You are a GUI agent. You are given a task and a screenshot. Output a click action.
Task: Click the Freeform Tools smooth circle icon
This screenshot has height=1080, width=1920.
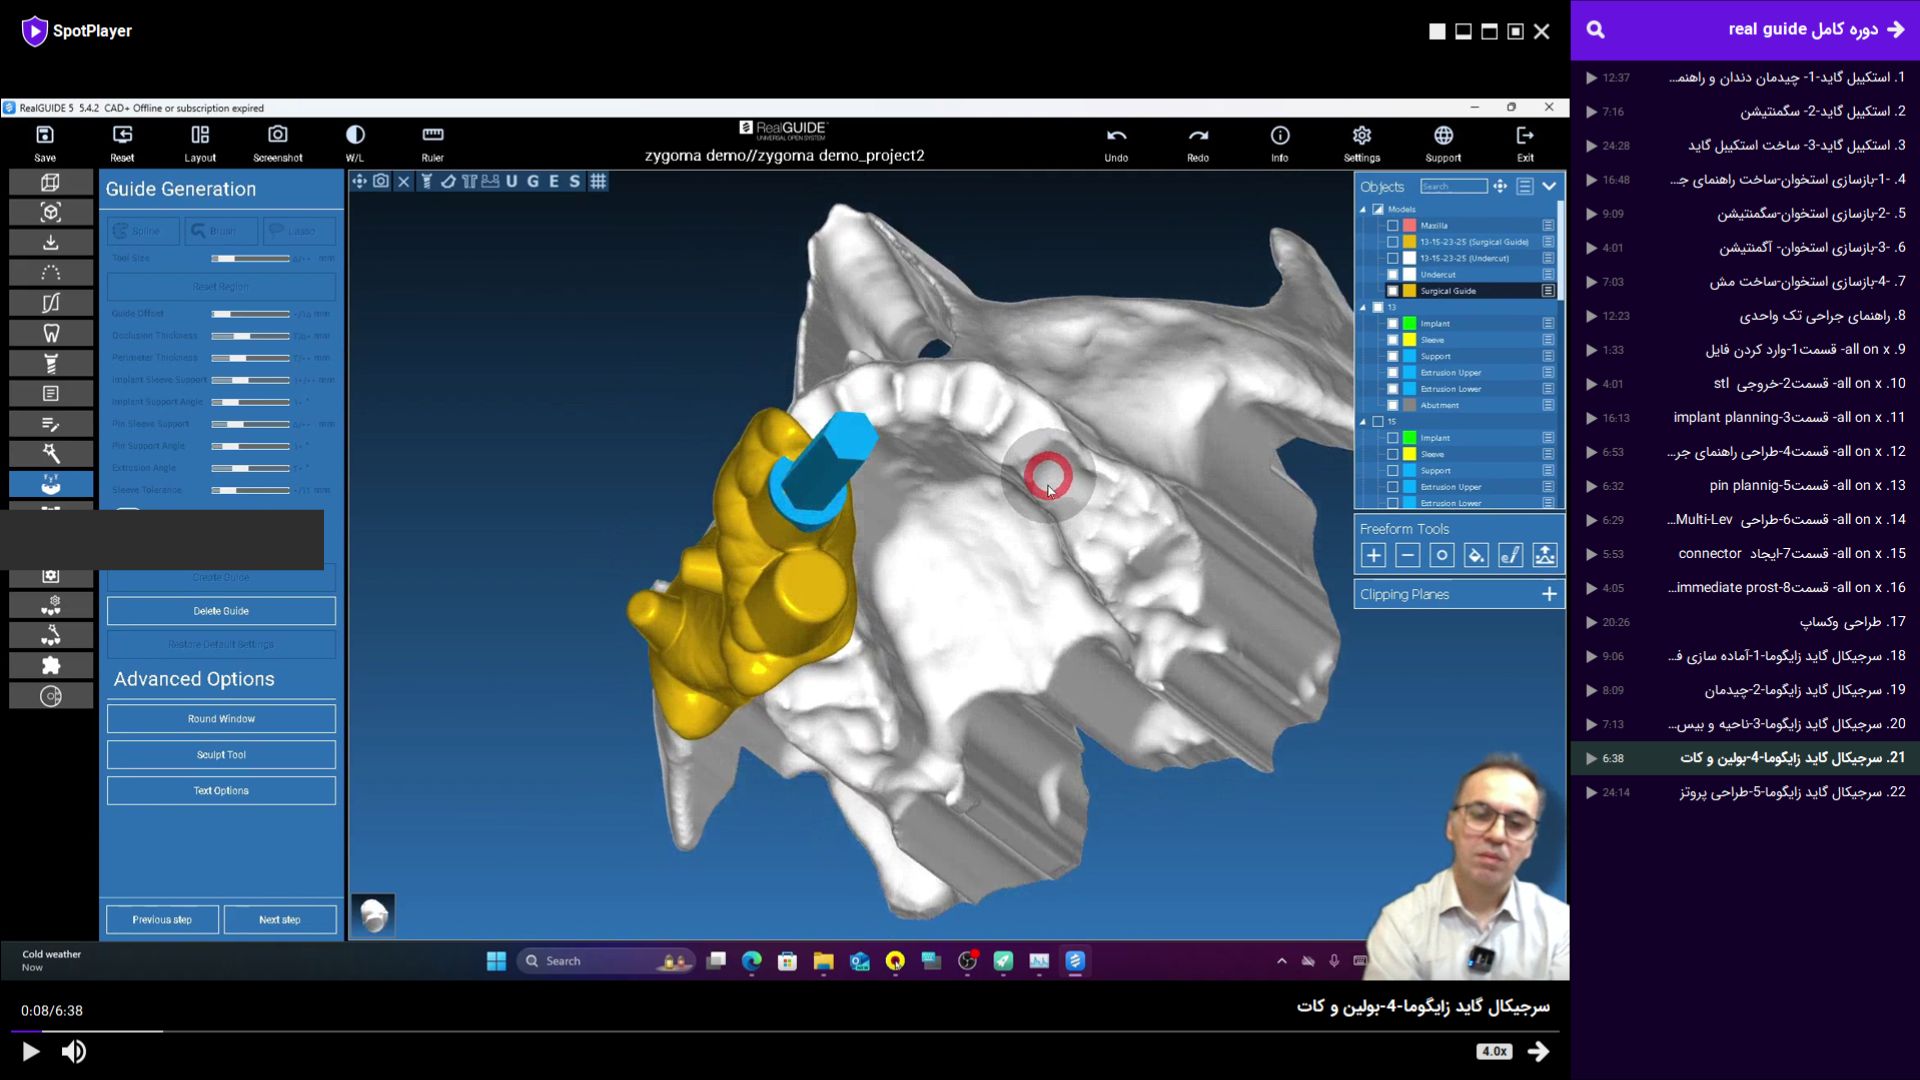point(1441,555)
